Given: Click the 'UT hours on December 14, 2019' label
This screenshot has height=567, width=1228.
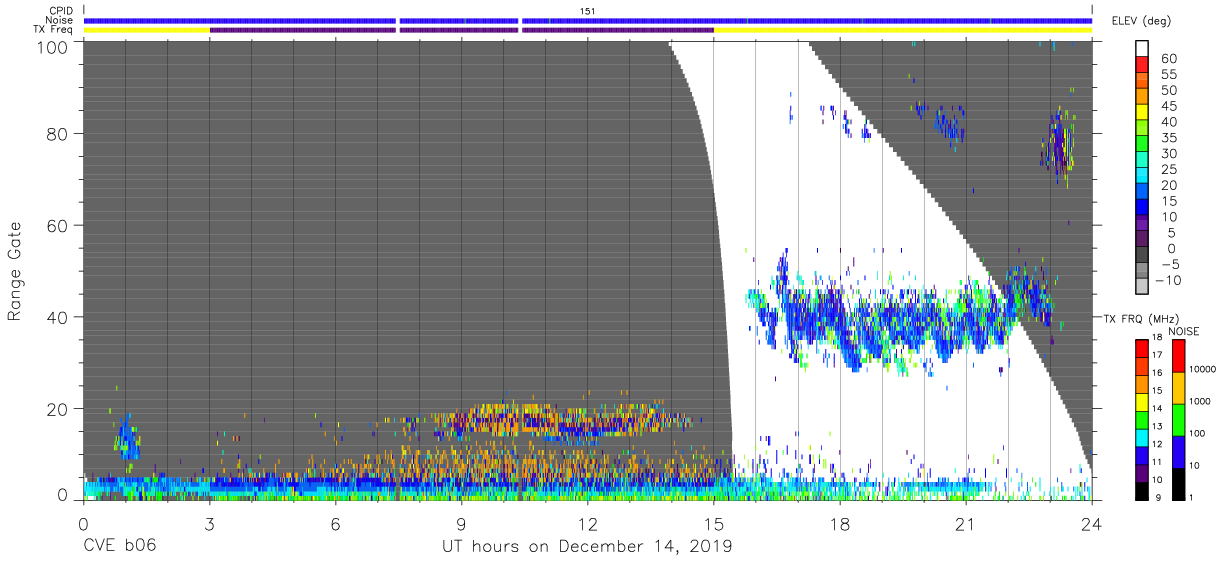Looking at the screenshot, I should [588, 546].
